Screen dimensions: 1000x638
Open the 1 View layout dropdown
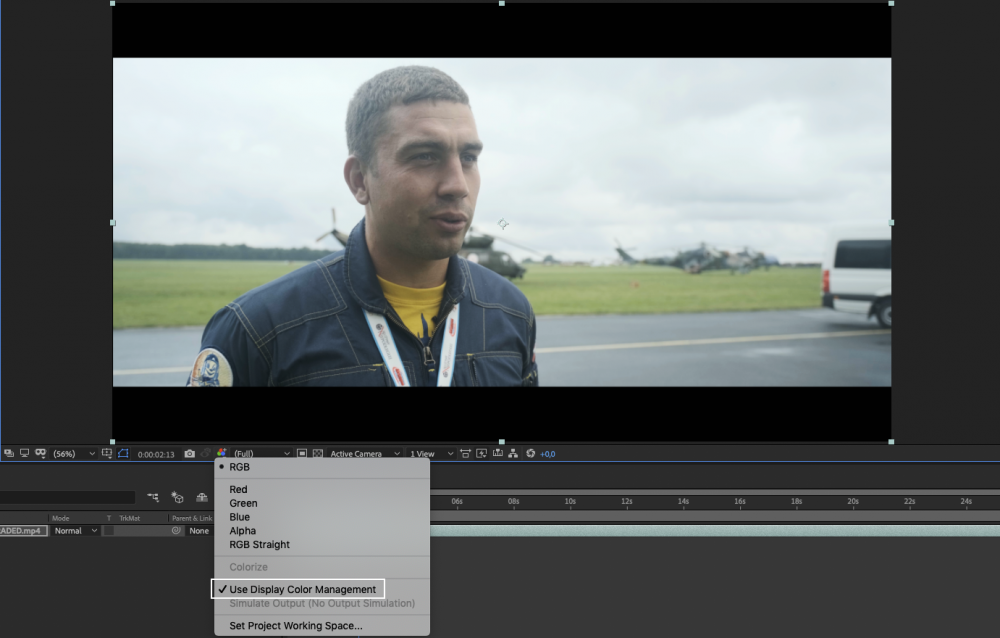pyautogui.click(x=432, y=454)
